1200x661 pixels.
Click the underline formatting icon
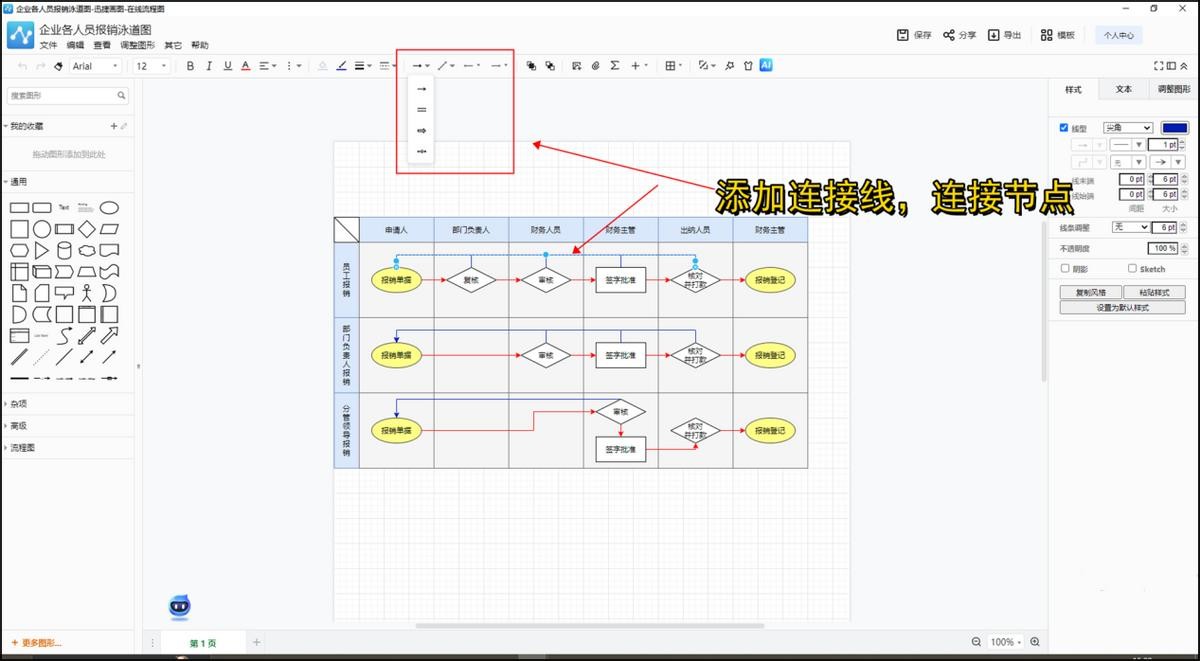click(x=228, y=66)
